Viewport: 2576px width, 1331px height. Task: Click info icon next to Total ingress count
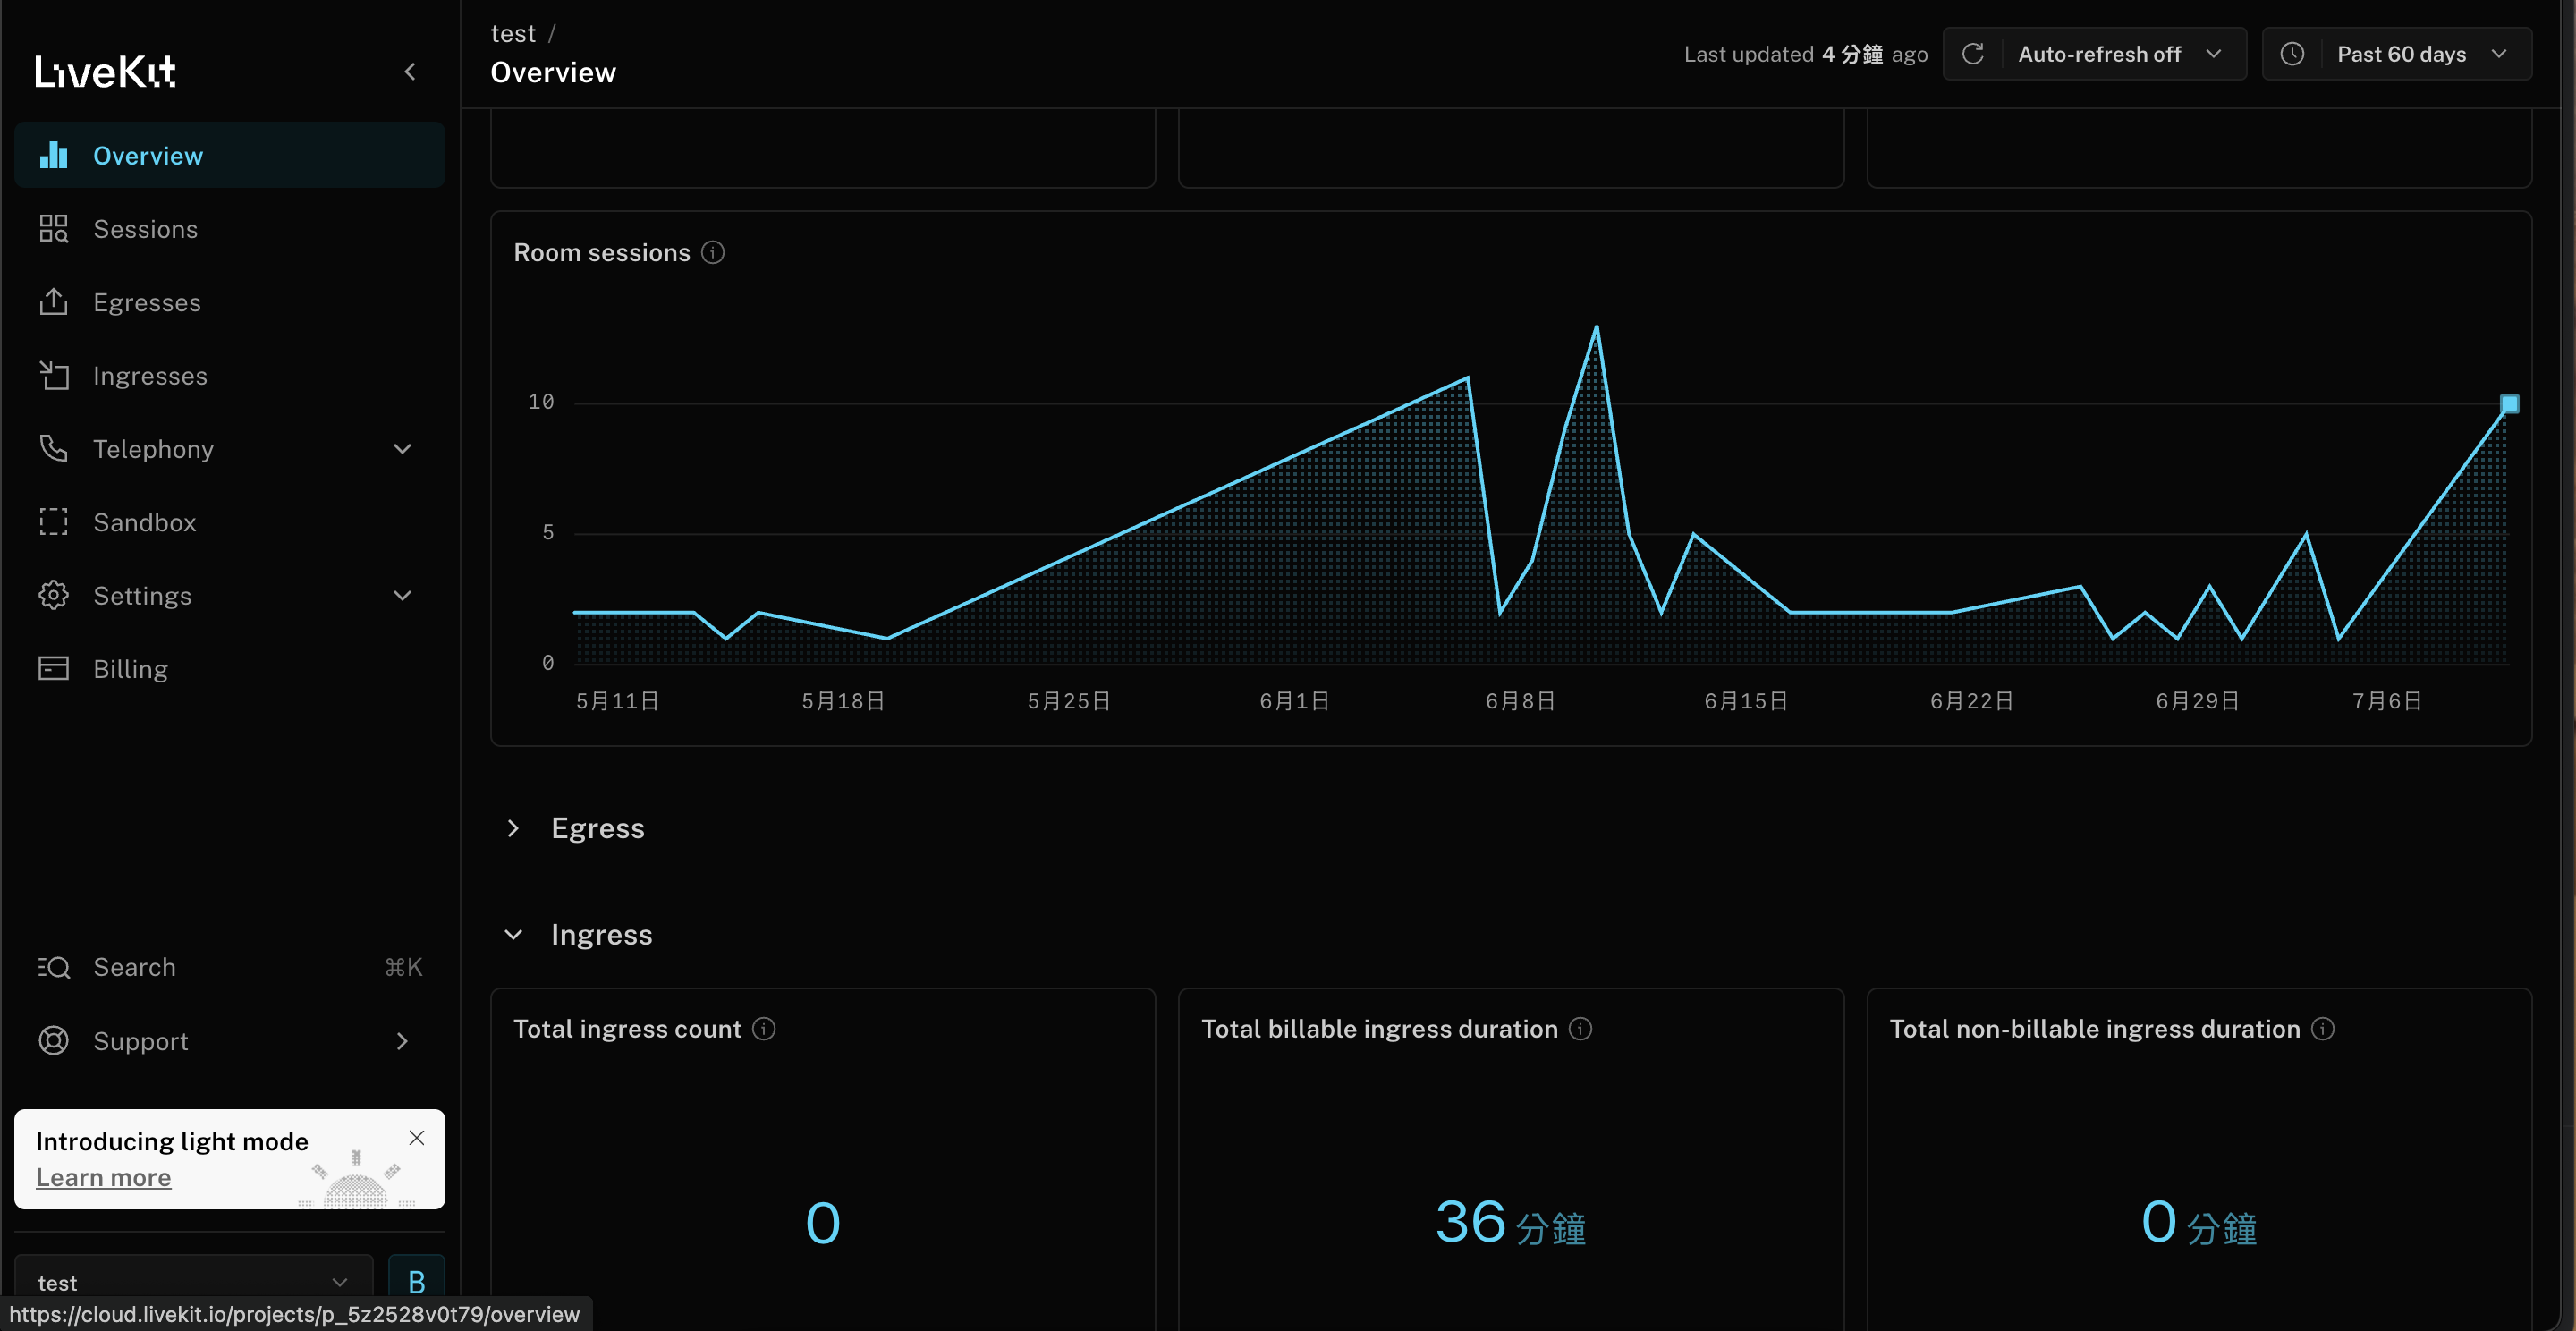(764, 1029)
